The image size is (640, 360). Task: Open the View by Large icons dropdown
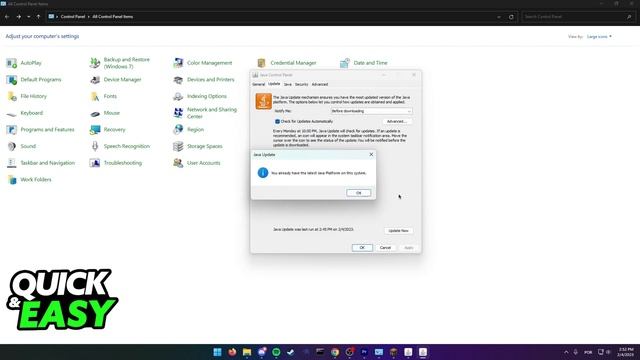[x=599, y=37]
